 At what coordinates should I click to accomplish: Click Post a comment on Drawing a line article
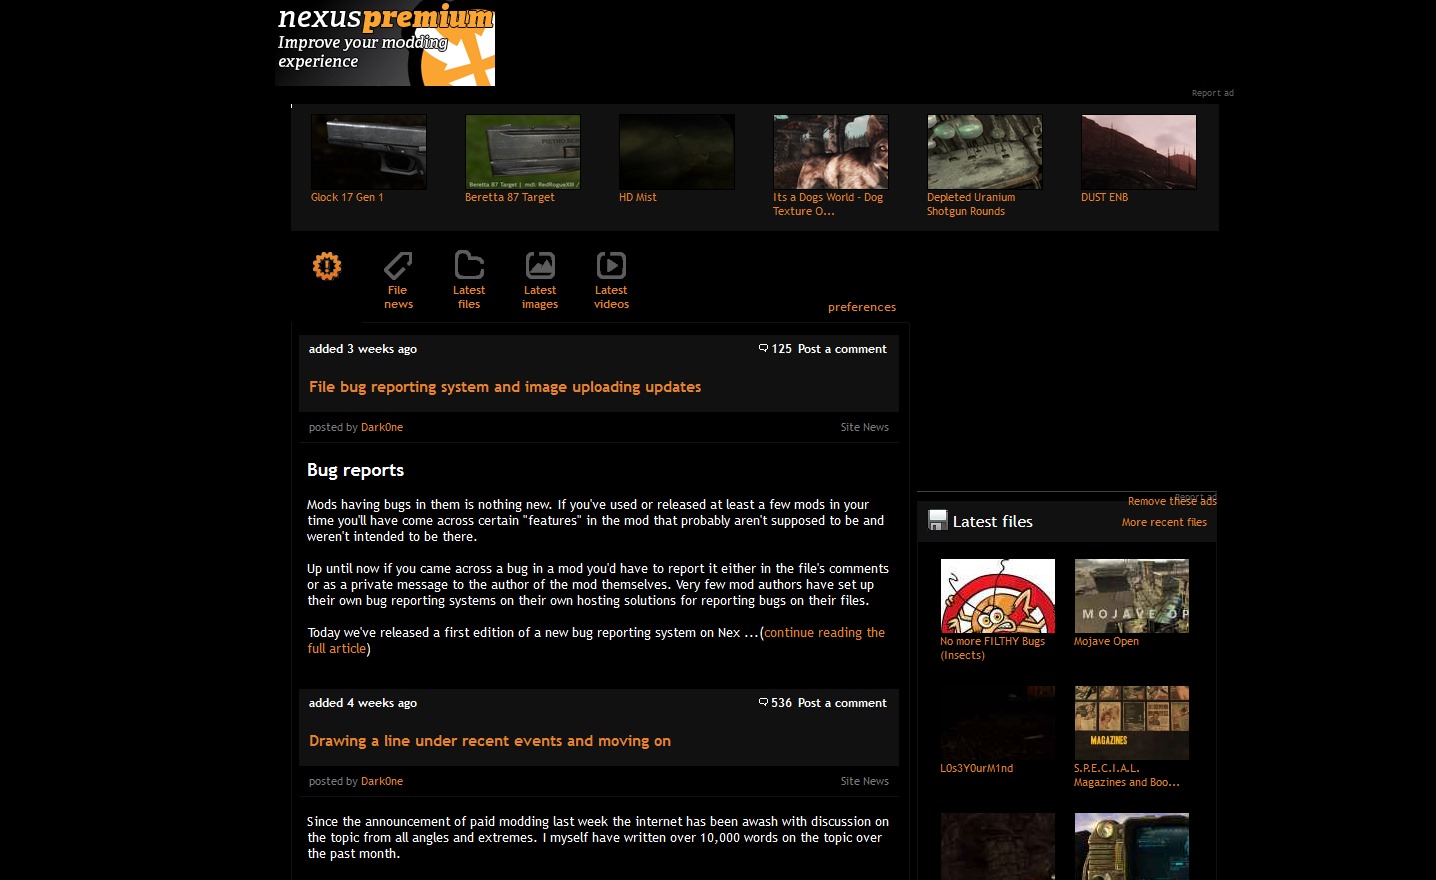click(x=842, y=703)
